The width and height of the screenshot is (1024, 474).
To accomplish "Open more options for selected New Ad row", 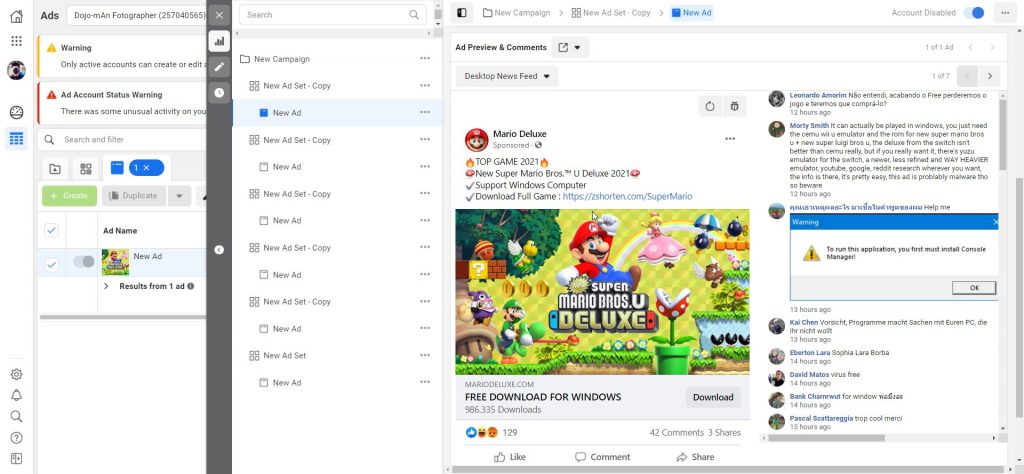I will 425,112.
